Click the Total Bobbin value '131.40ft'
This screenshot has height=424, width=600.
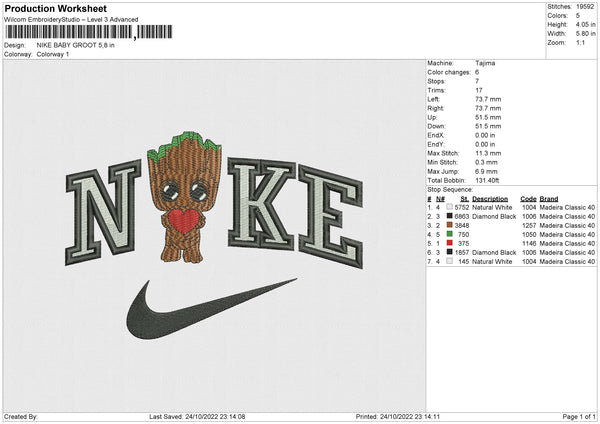487,180
